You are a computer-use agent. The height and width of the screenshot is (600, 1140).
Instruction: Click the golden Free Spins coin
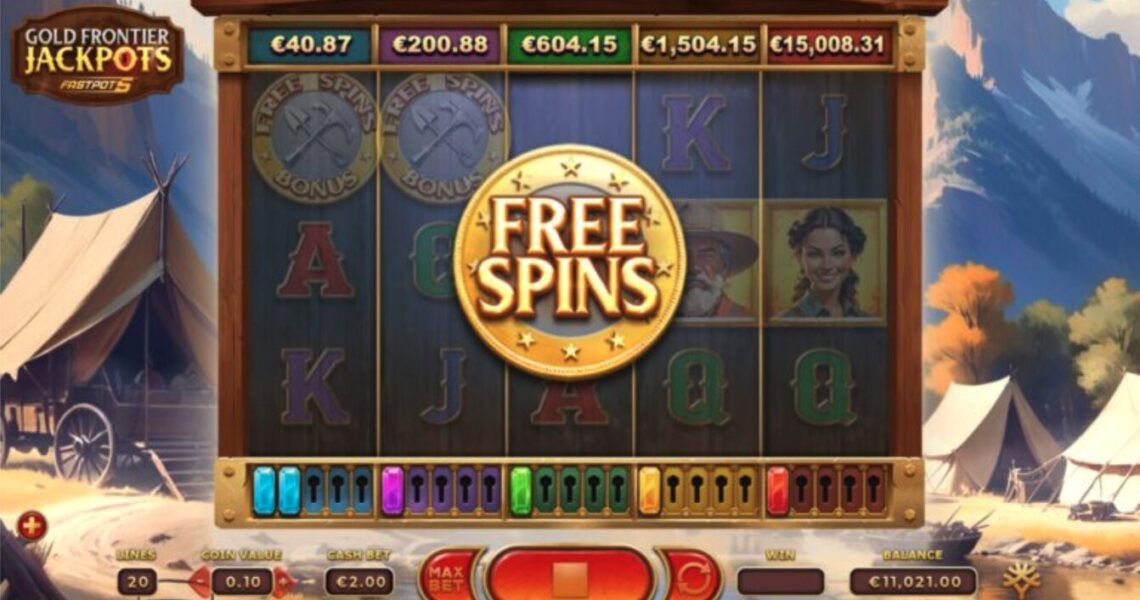click(569, 261)
